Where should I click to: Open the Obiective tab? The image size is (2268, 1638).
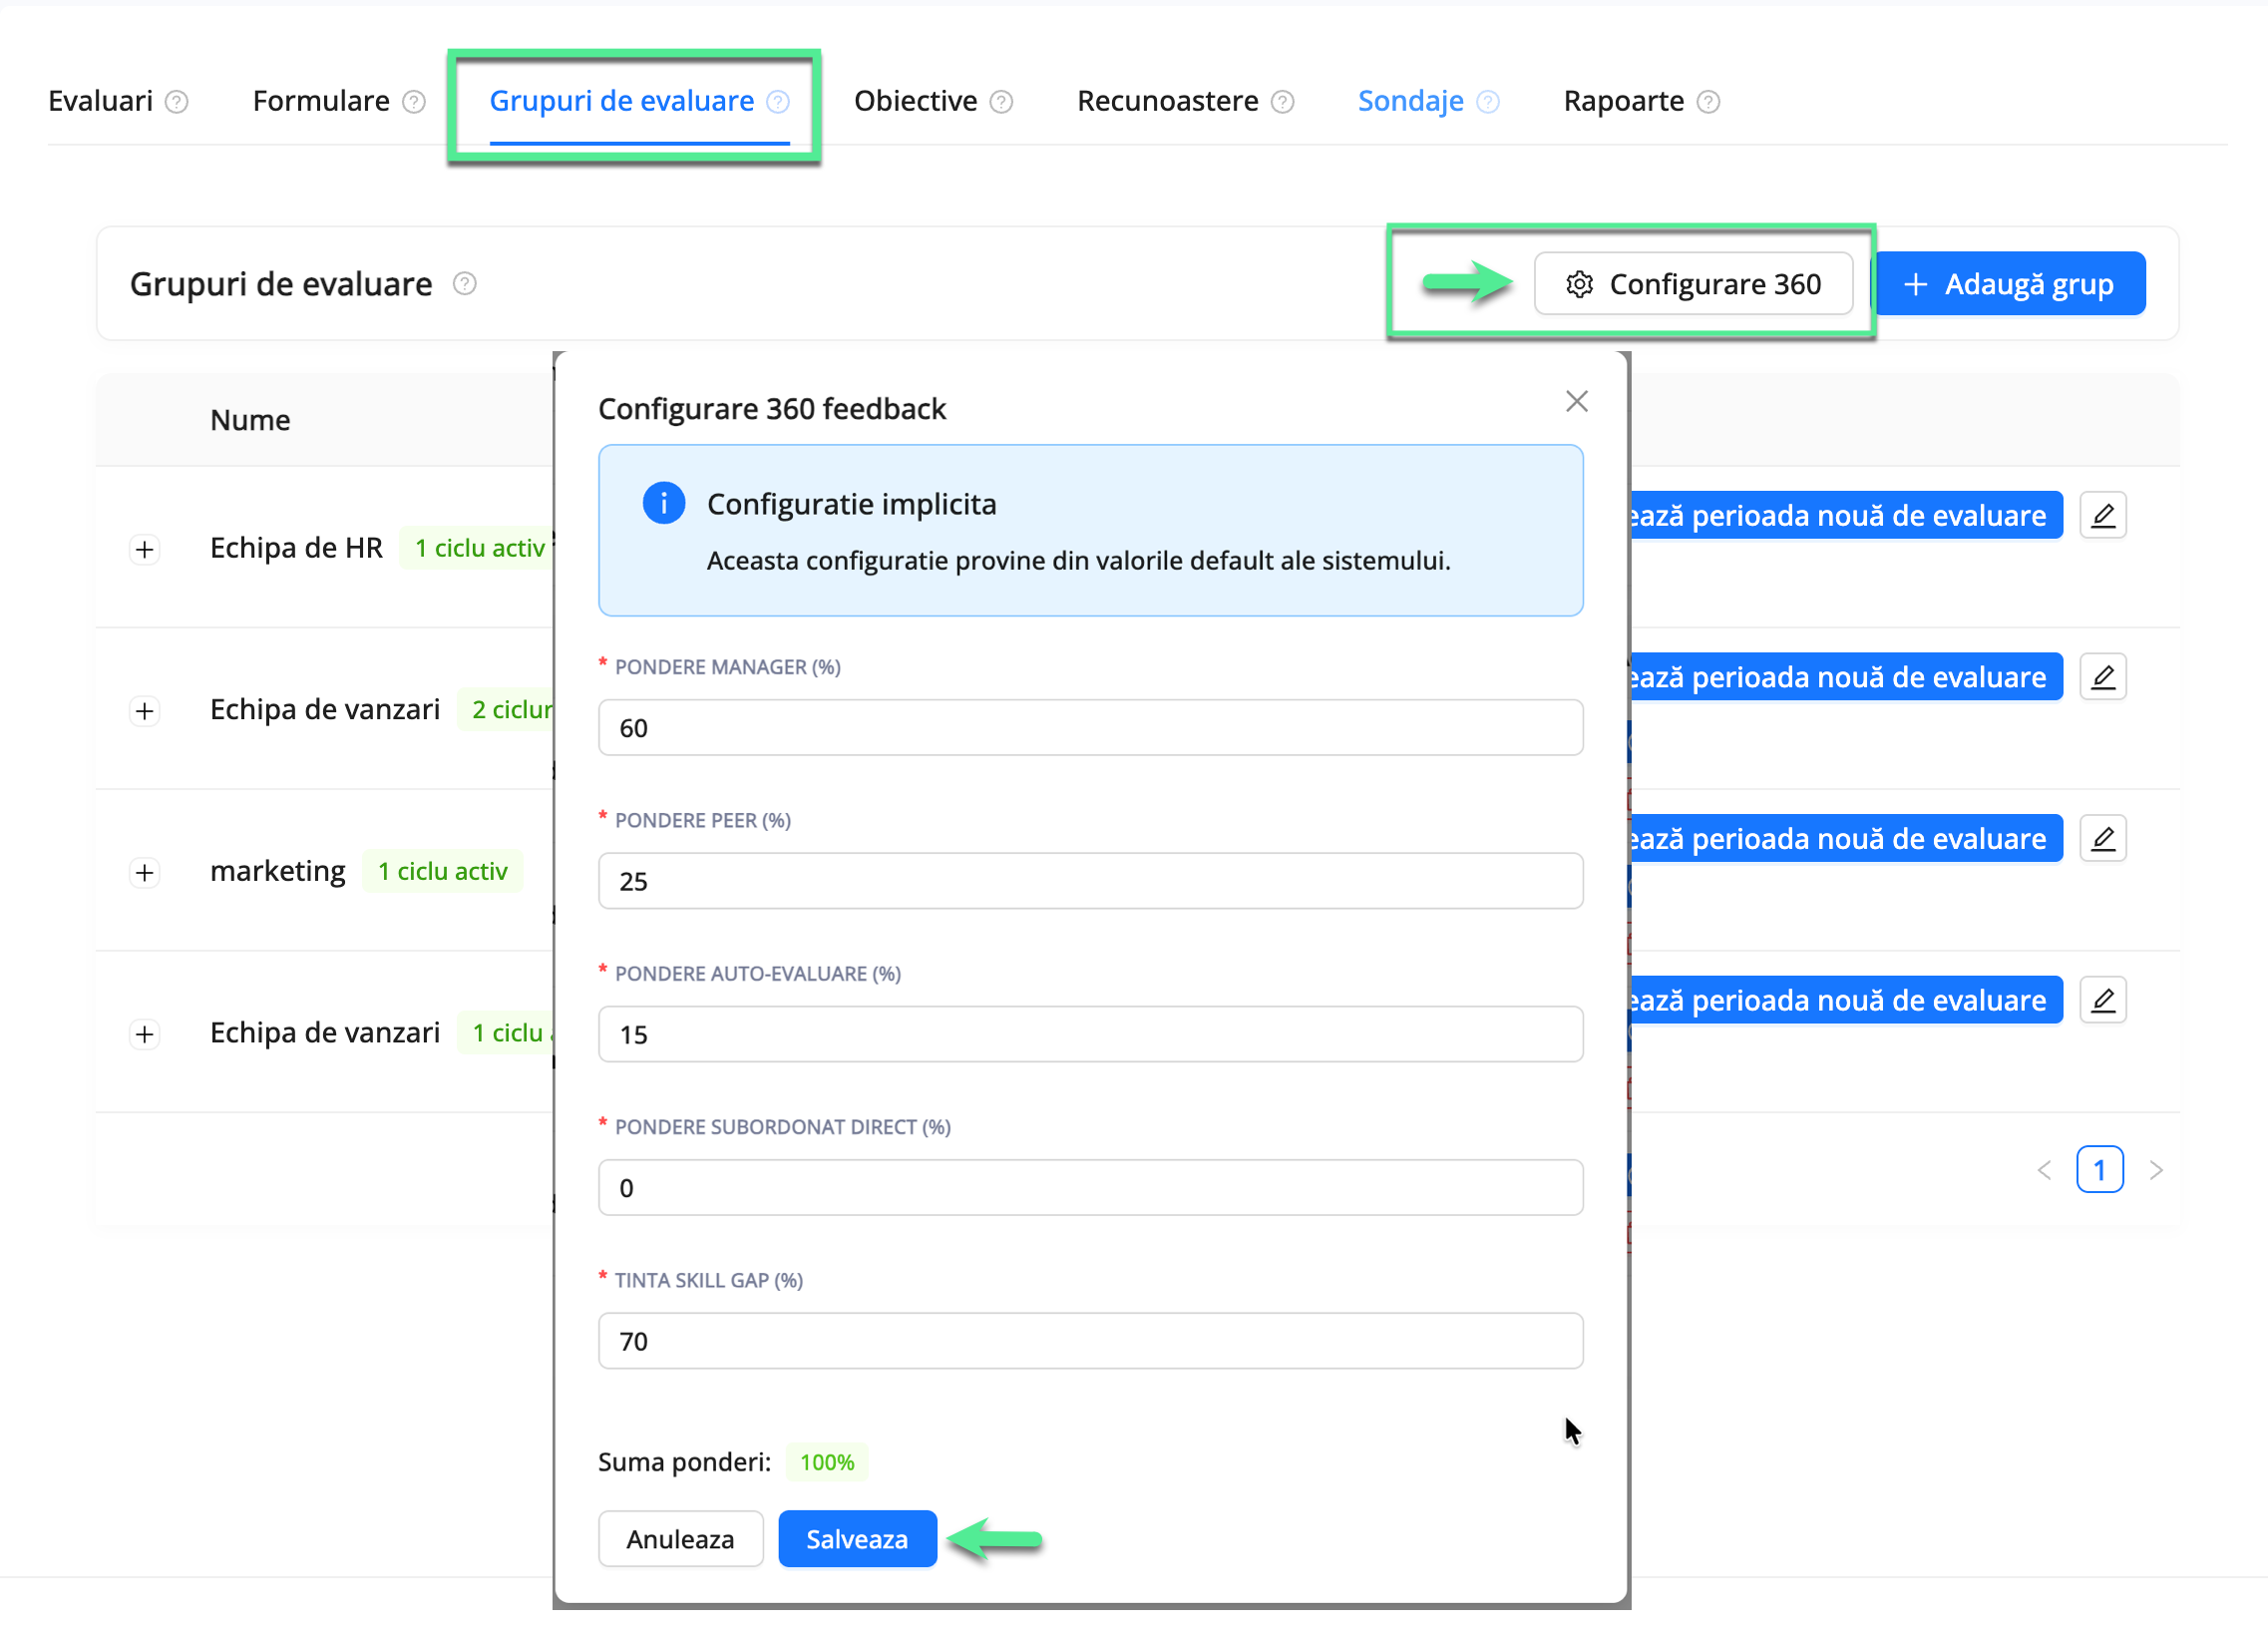[x=915, y=101]
